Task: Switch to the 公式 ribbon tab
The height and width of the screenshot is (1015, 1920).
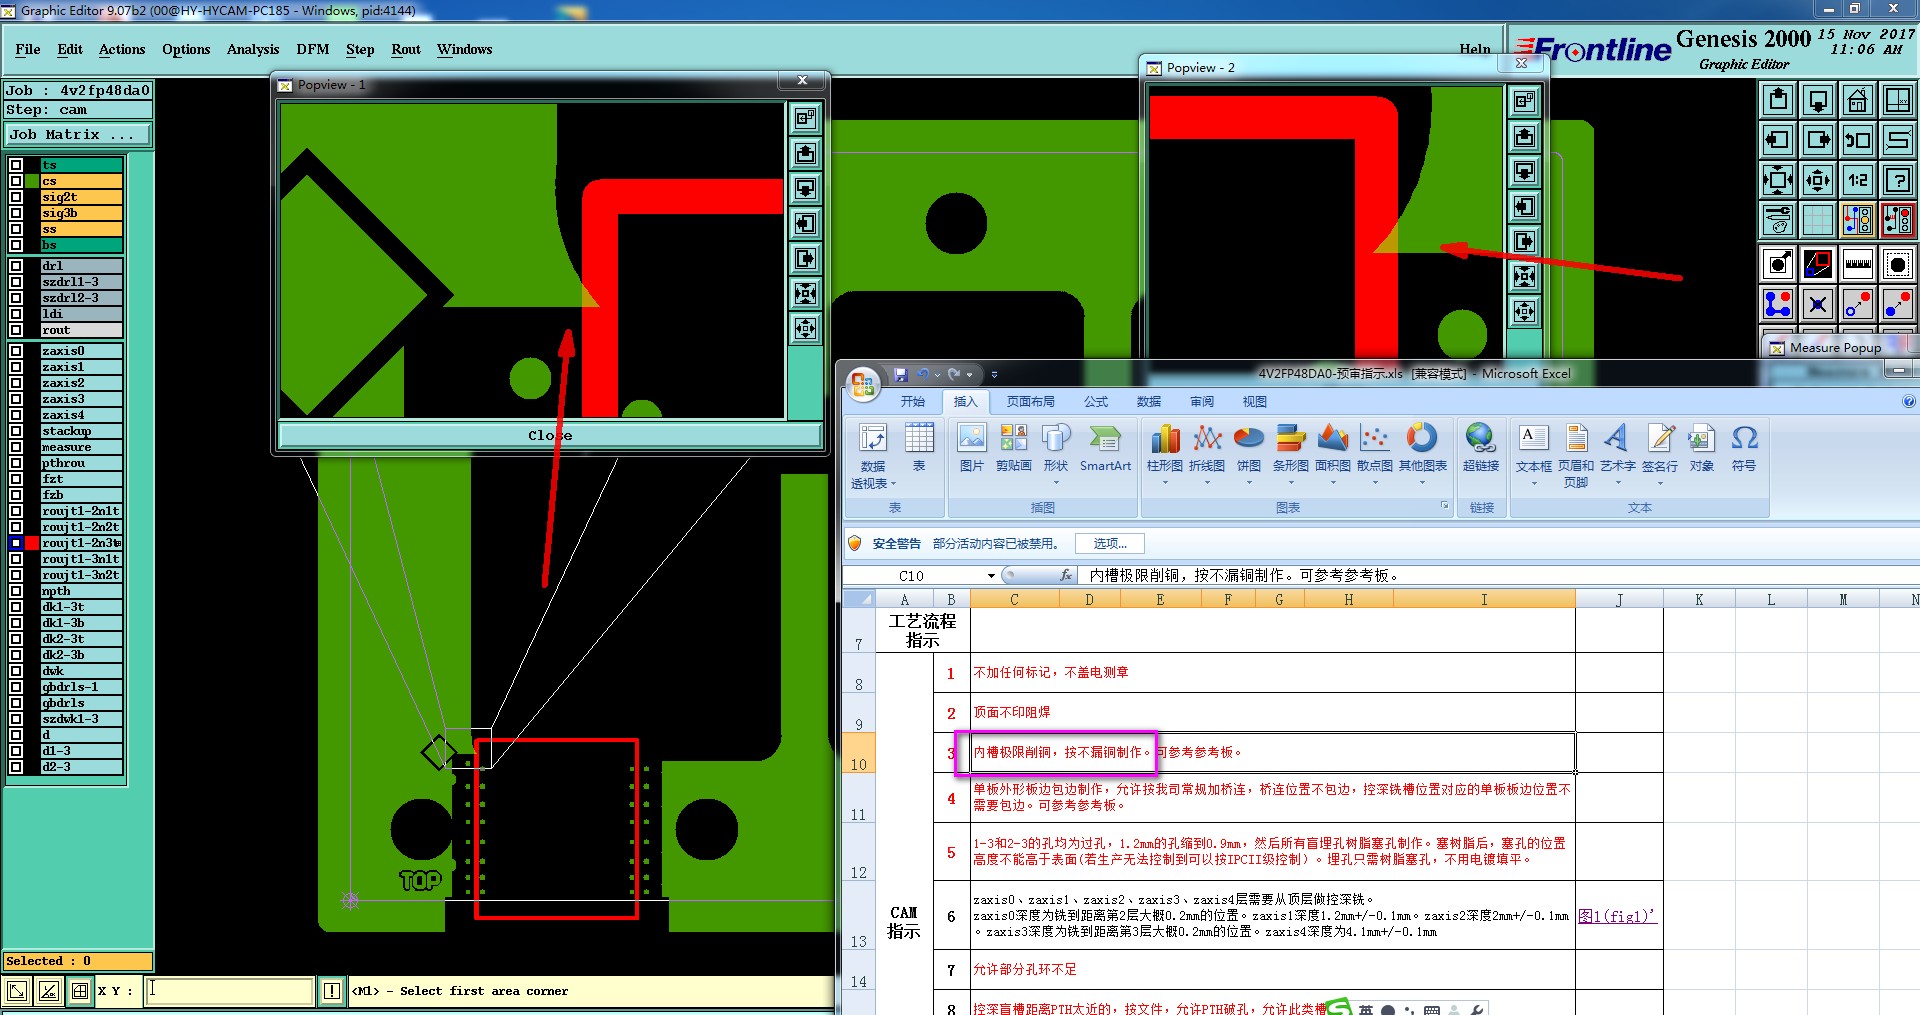Action: (x=1096, y=402)
